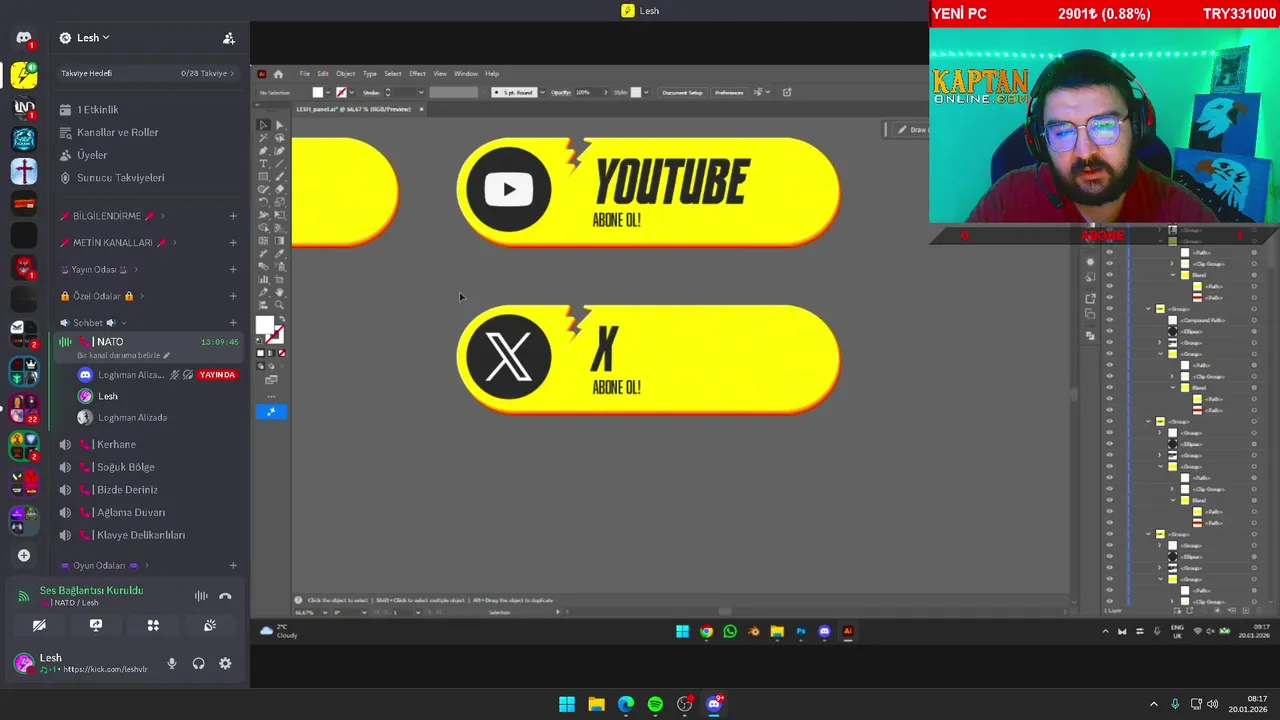Open the Discord soundboard icon
This screenshot has width=1280, height=720.
(x=210, y=625)
